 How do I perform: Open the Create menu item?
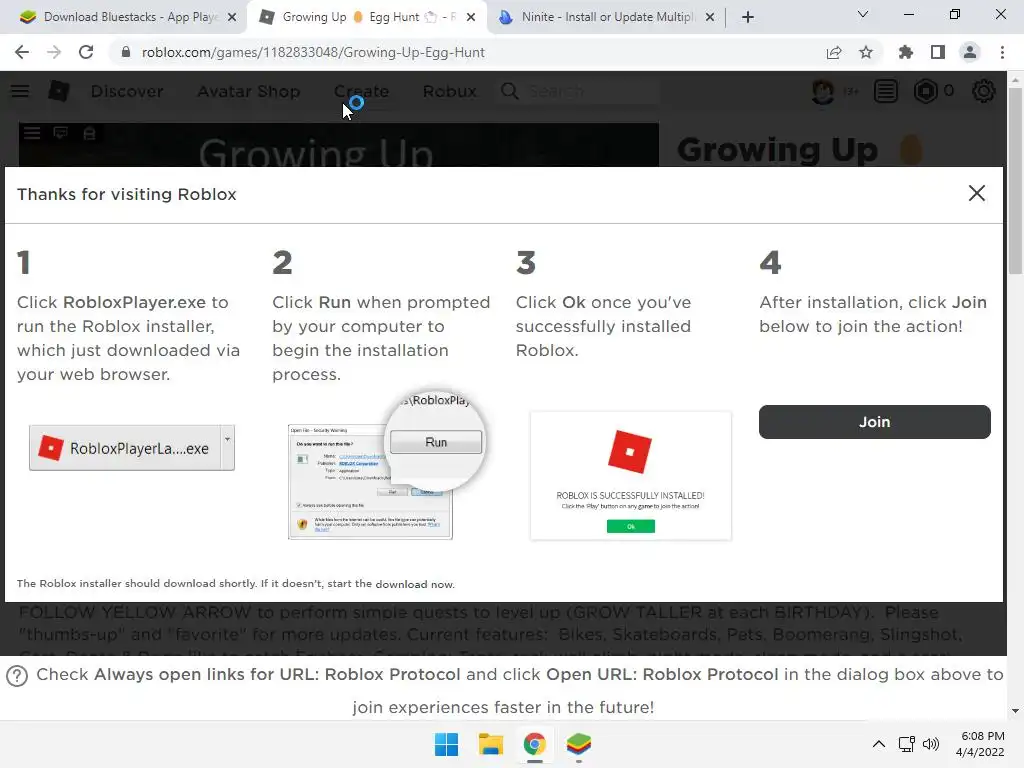pos(362,91)
